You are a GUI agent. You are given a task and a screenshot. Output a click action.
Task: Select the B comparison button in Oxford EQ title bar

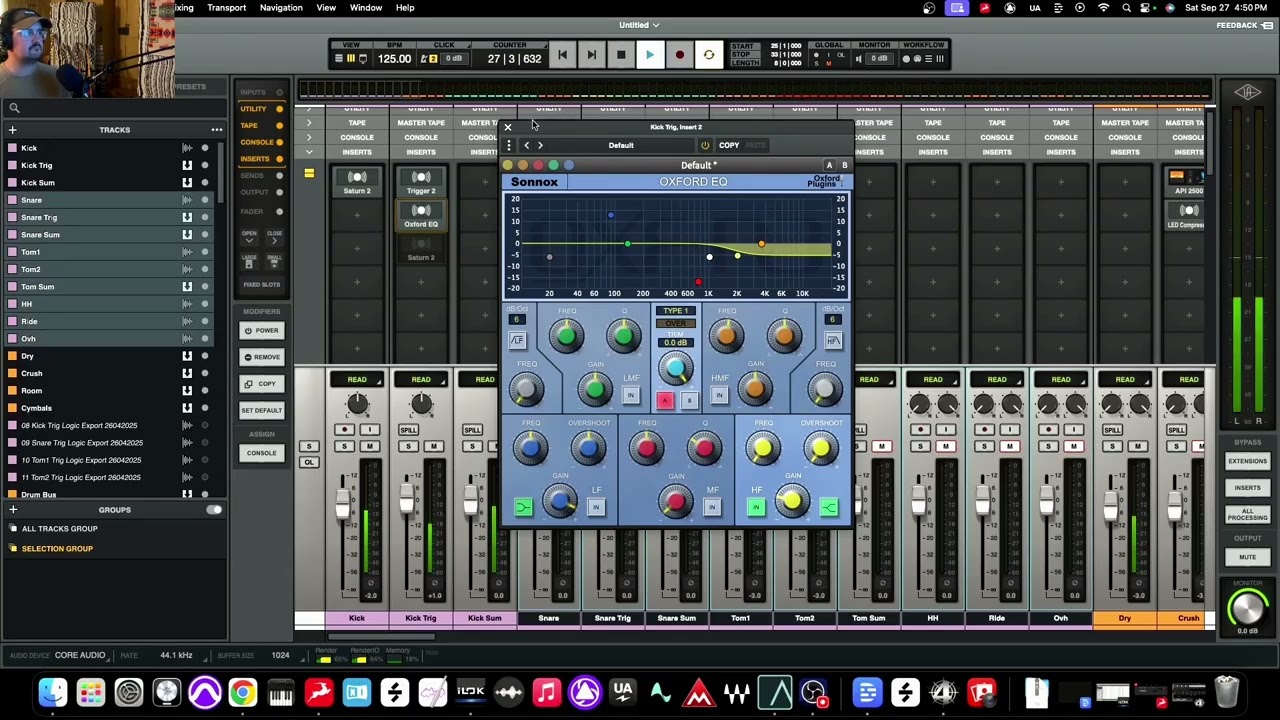pos(844,165)
